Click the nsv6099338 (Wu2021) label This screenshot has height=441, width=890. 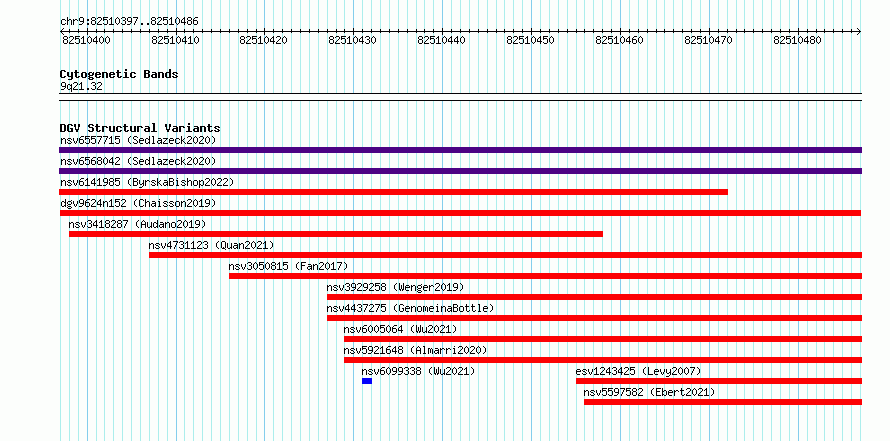(418, 371)
